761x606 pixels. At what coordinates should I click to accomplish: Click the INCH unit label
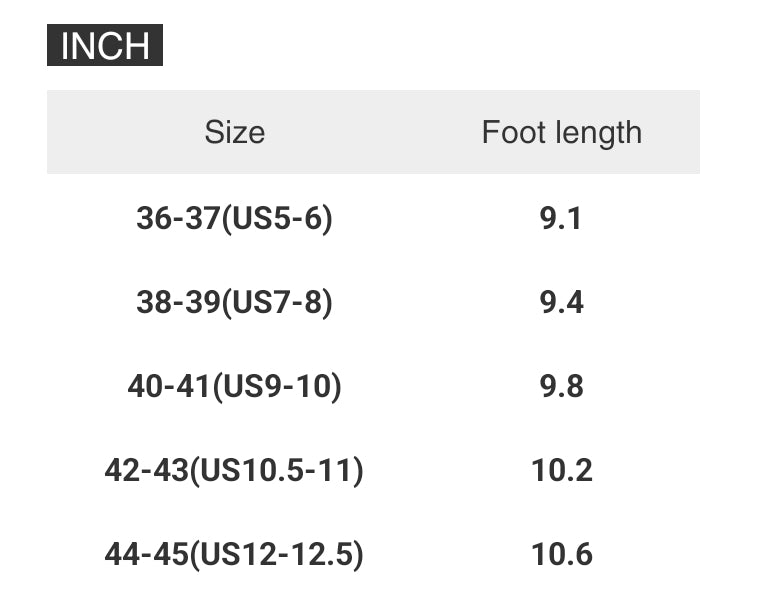(x=105, y=46)
